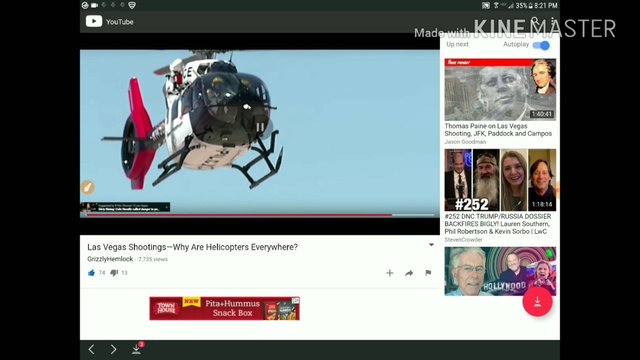Open downloads icon in bottom bar
640x360 pixels.
tap(137, 349)
